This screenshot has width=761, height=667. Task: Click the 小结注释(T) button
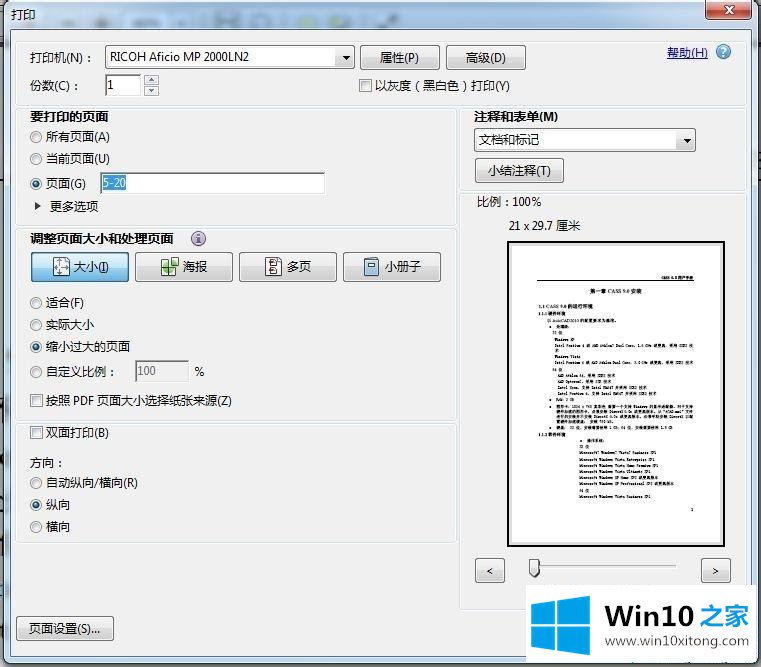pyautogui.click(x=519, y=170)
